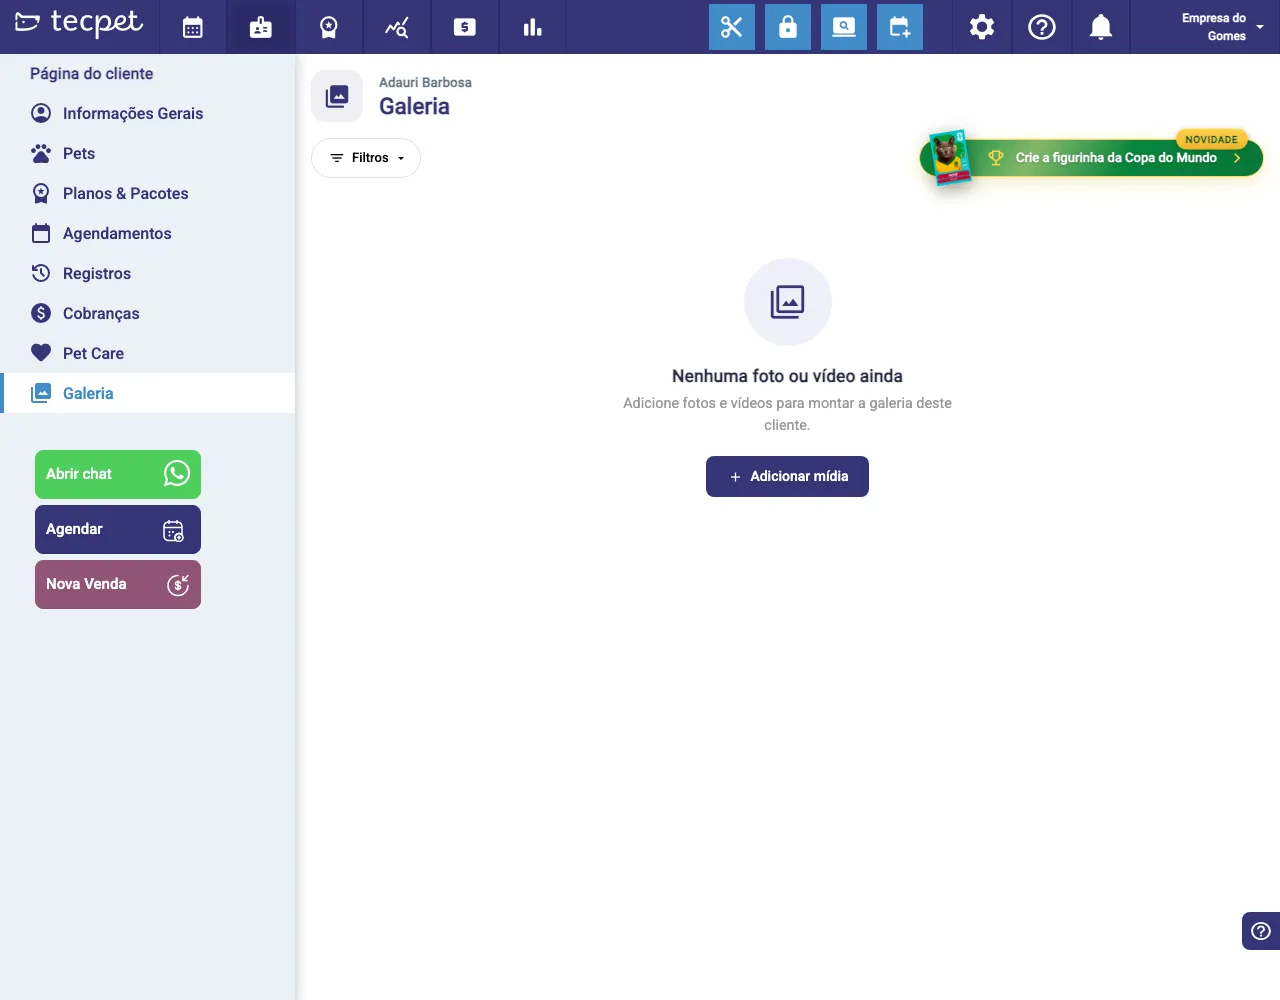Click the Página do cliente heading
The image size is (1280, 1000).
(x=92, y=73)
